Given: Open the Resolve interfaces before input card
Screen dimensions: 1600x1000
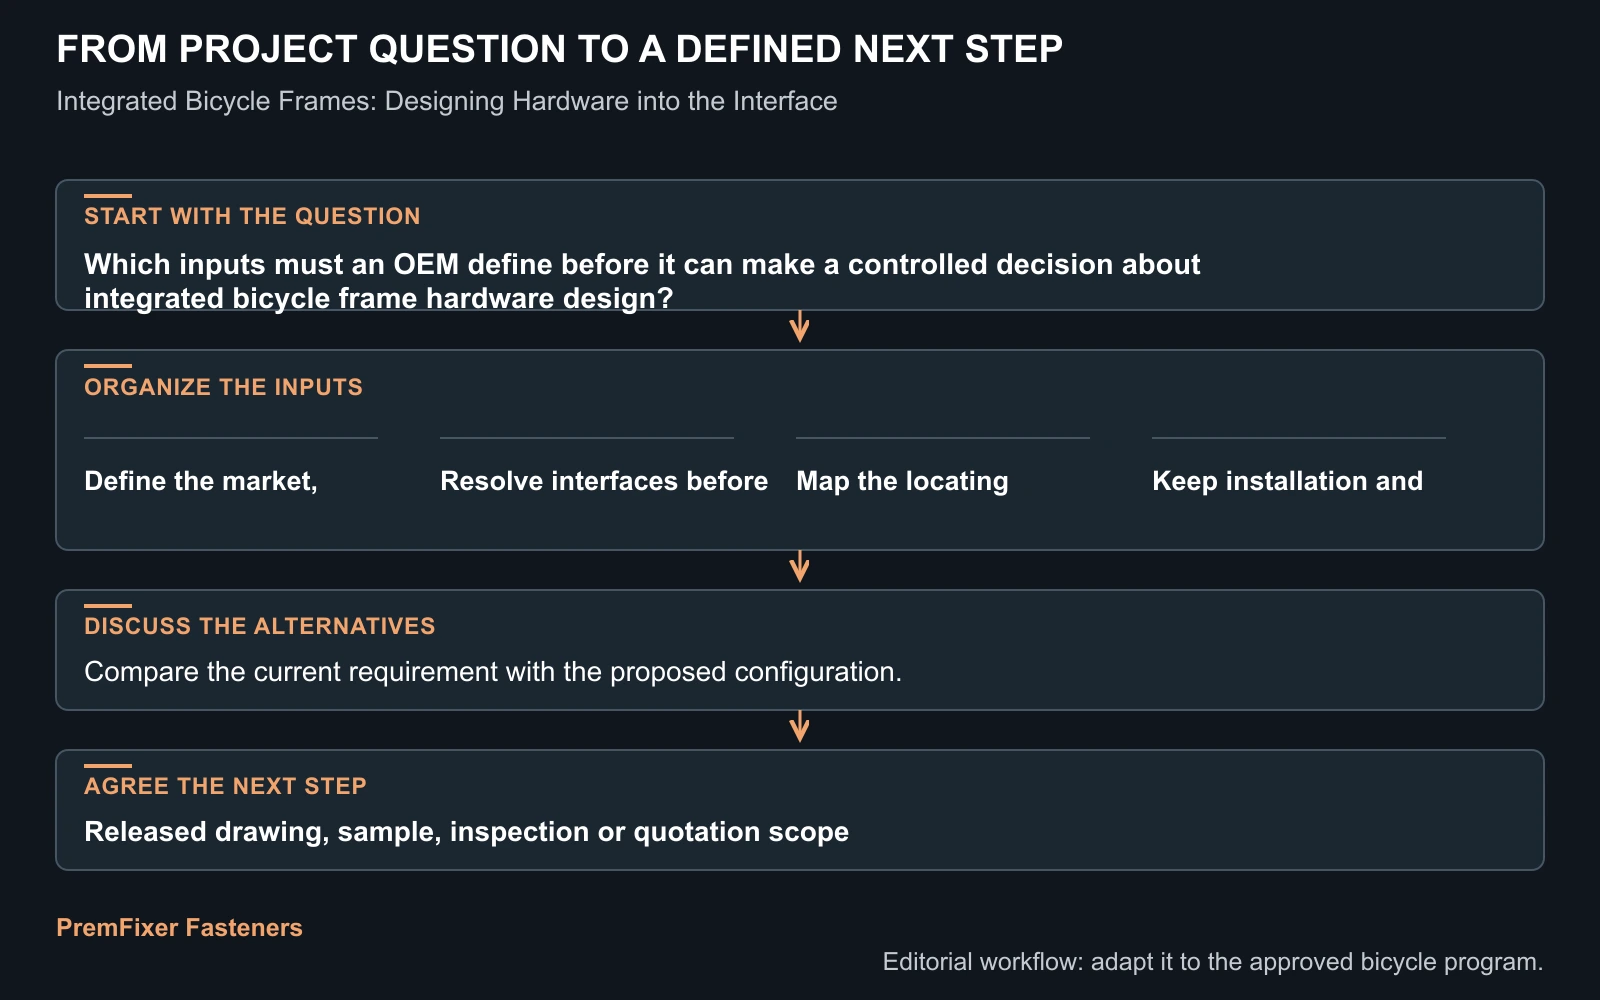Looking at the screenshot, I should [x=604, y=469].
